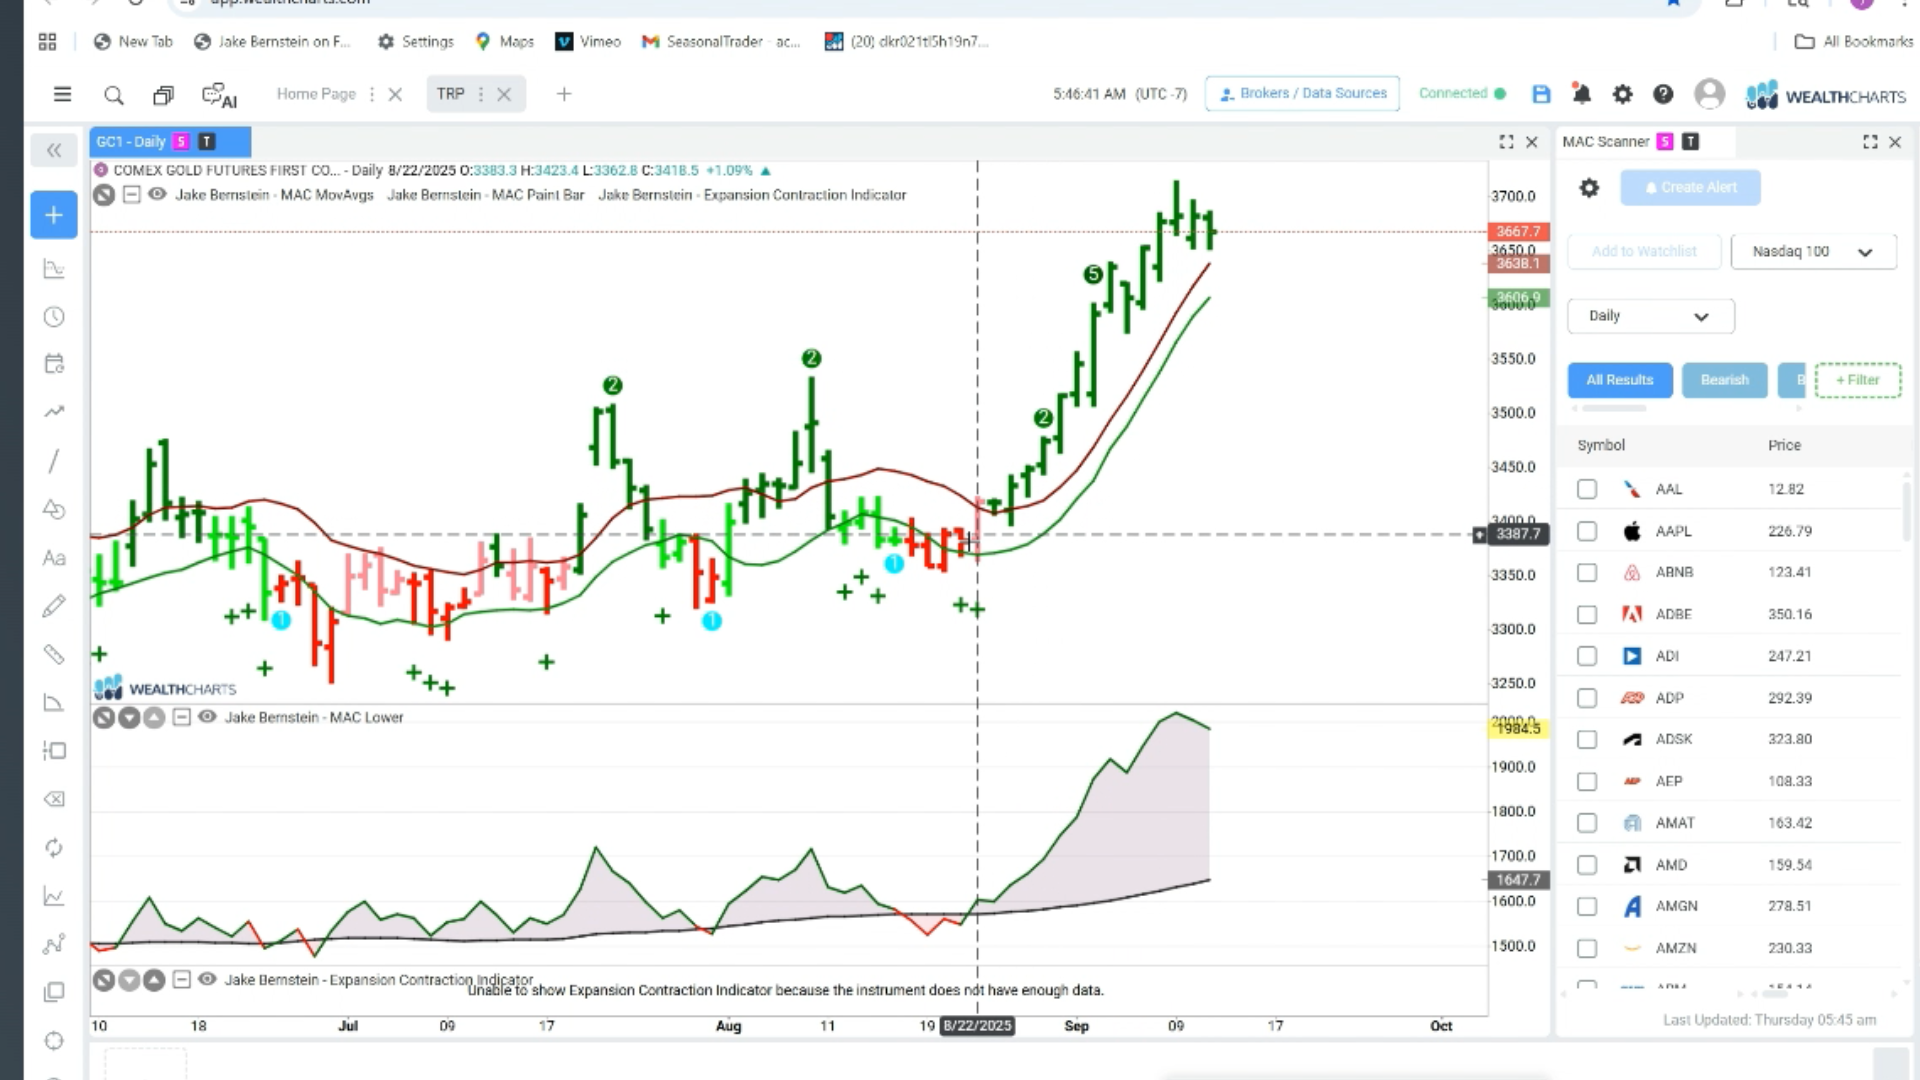
Task: Expand the chart panel to fullscreen
Action: 1506,142
